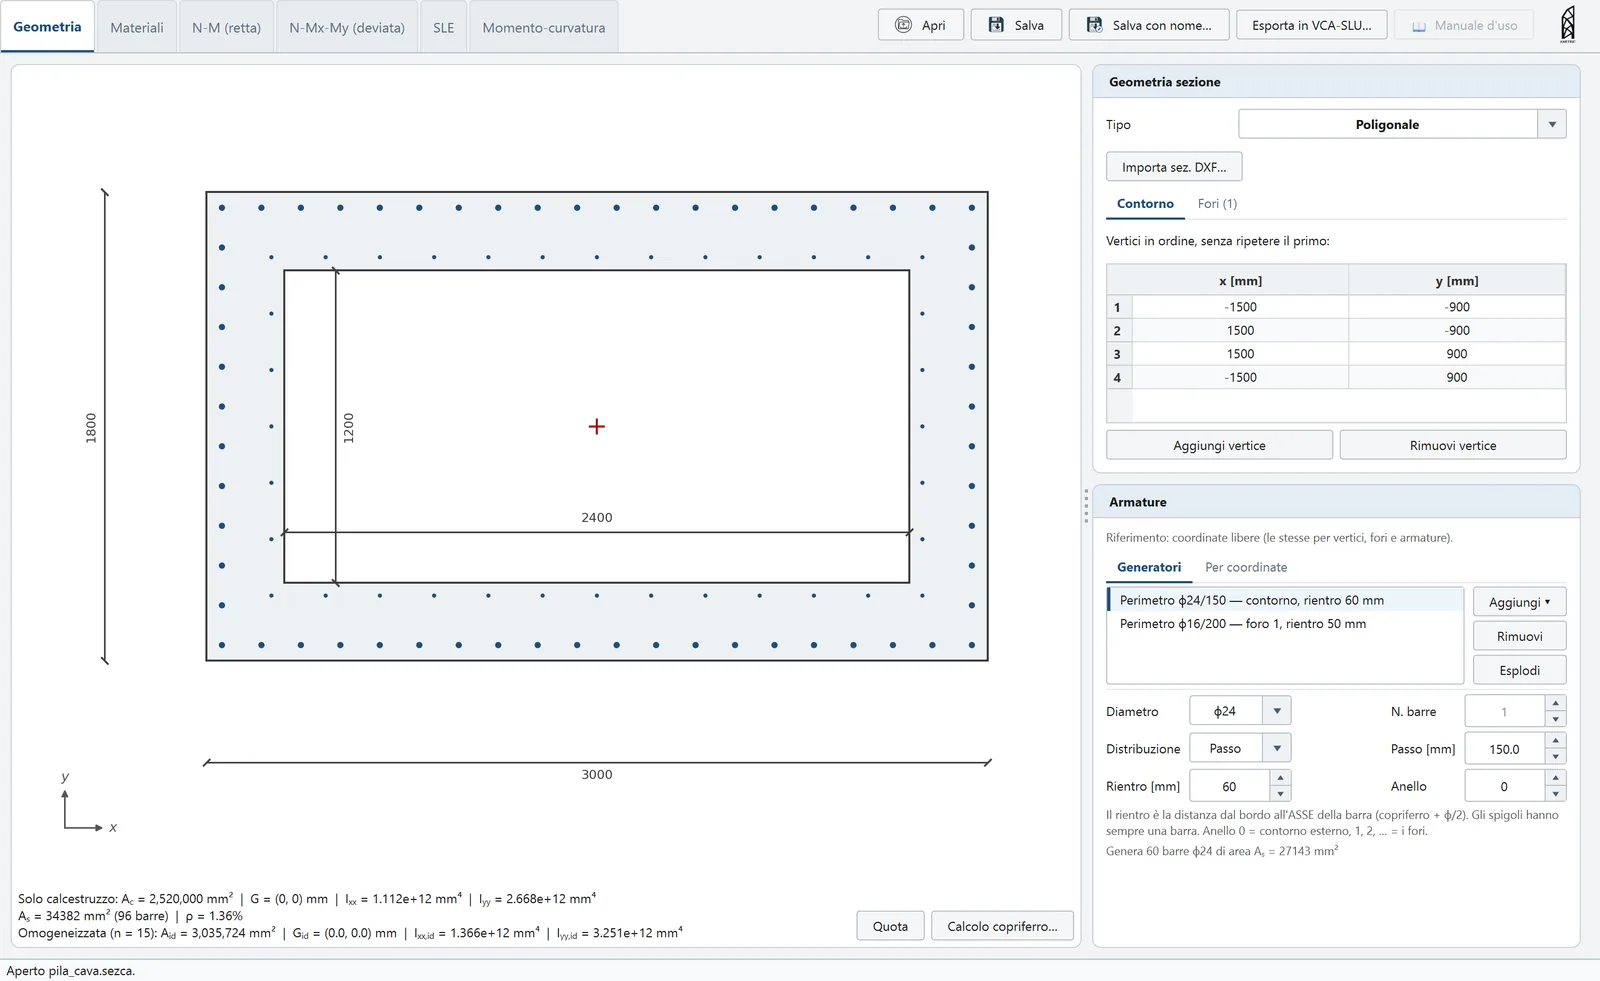The width and height of the screenshot is (1600, 981).
Task: Click the Salva con nome icon
Action: point(1094,25)
